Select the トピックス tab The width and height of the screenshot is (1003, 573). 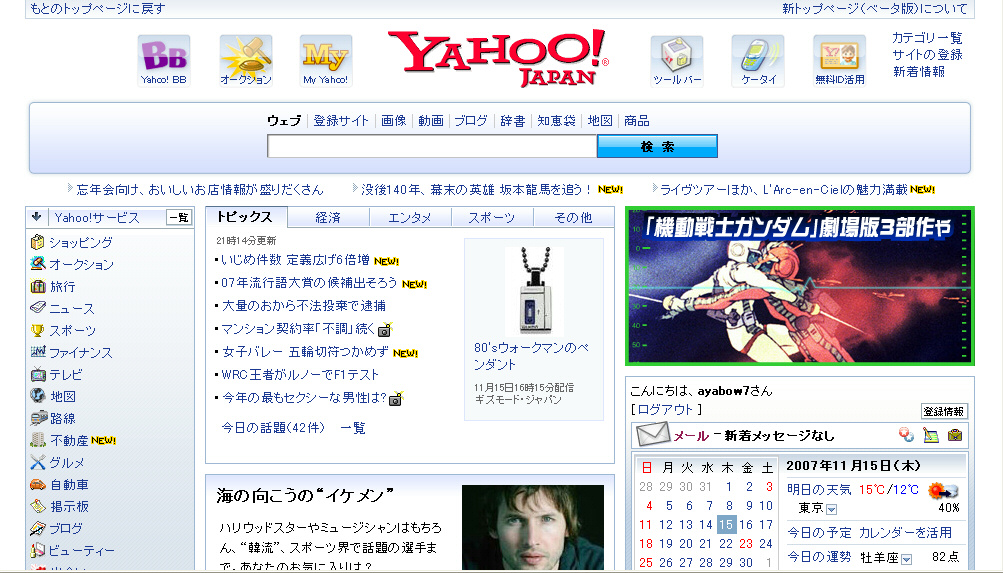(246, 217)
